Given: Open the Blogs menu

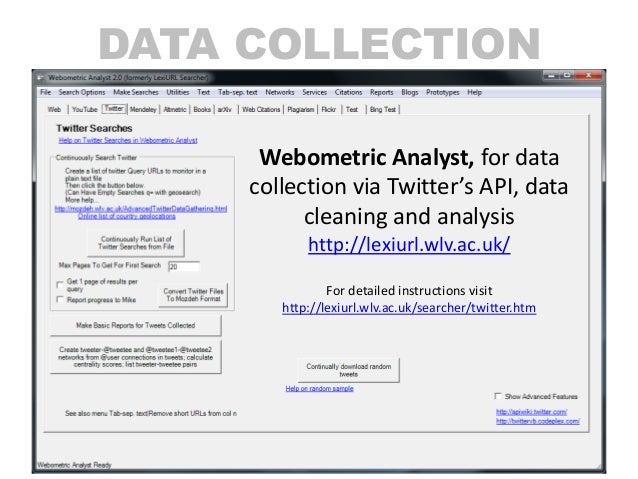Looking at the screenshot, I should pos(410,92).
